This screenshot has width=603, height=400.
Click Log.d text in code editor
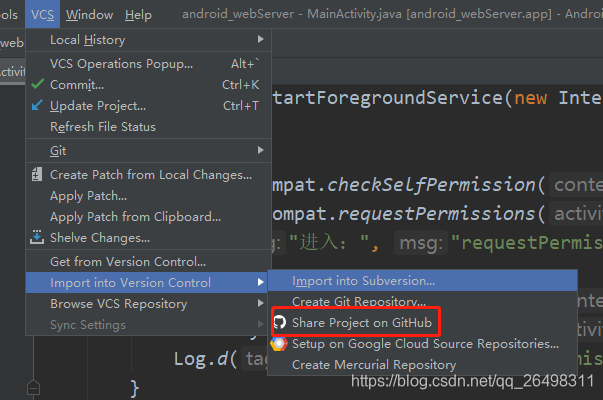coord(201,358)
